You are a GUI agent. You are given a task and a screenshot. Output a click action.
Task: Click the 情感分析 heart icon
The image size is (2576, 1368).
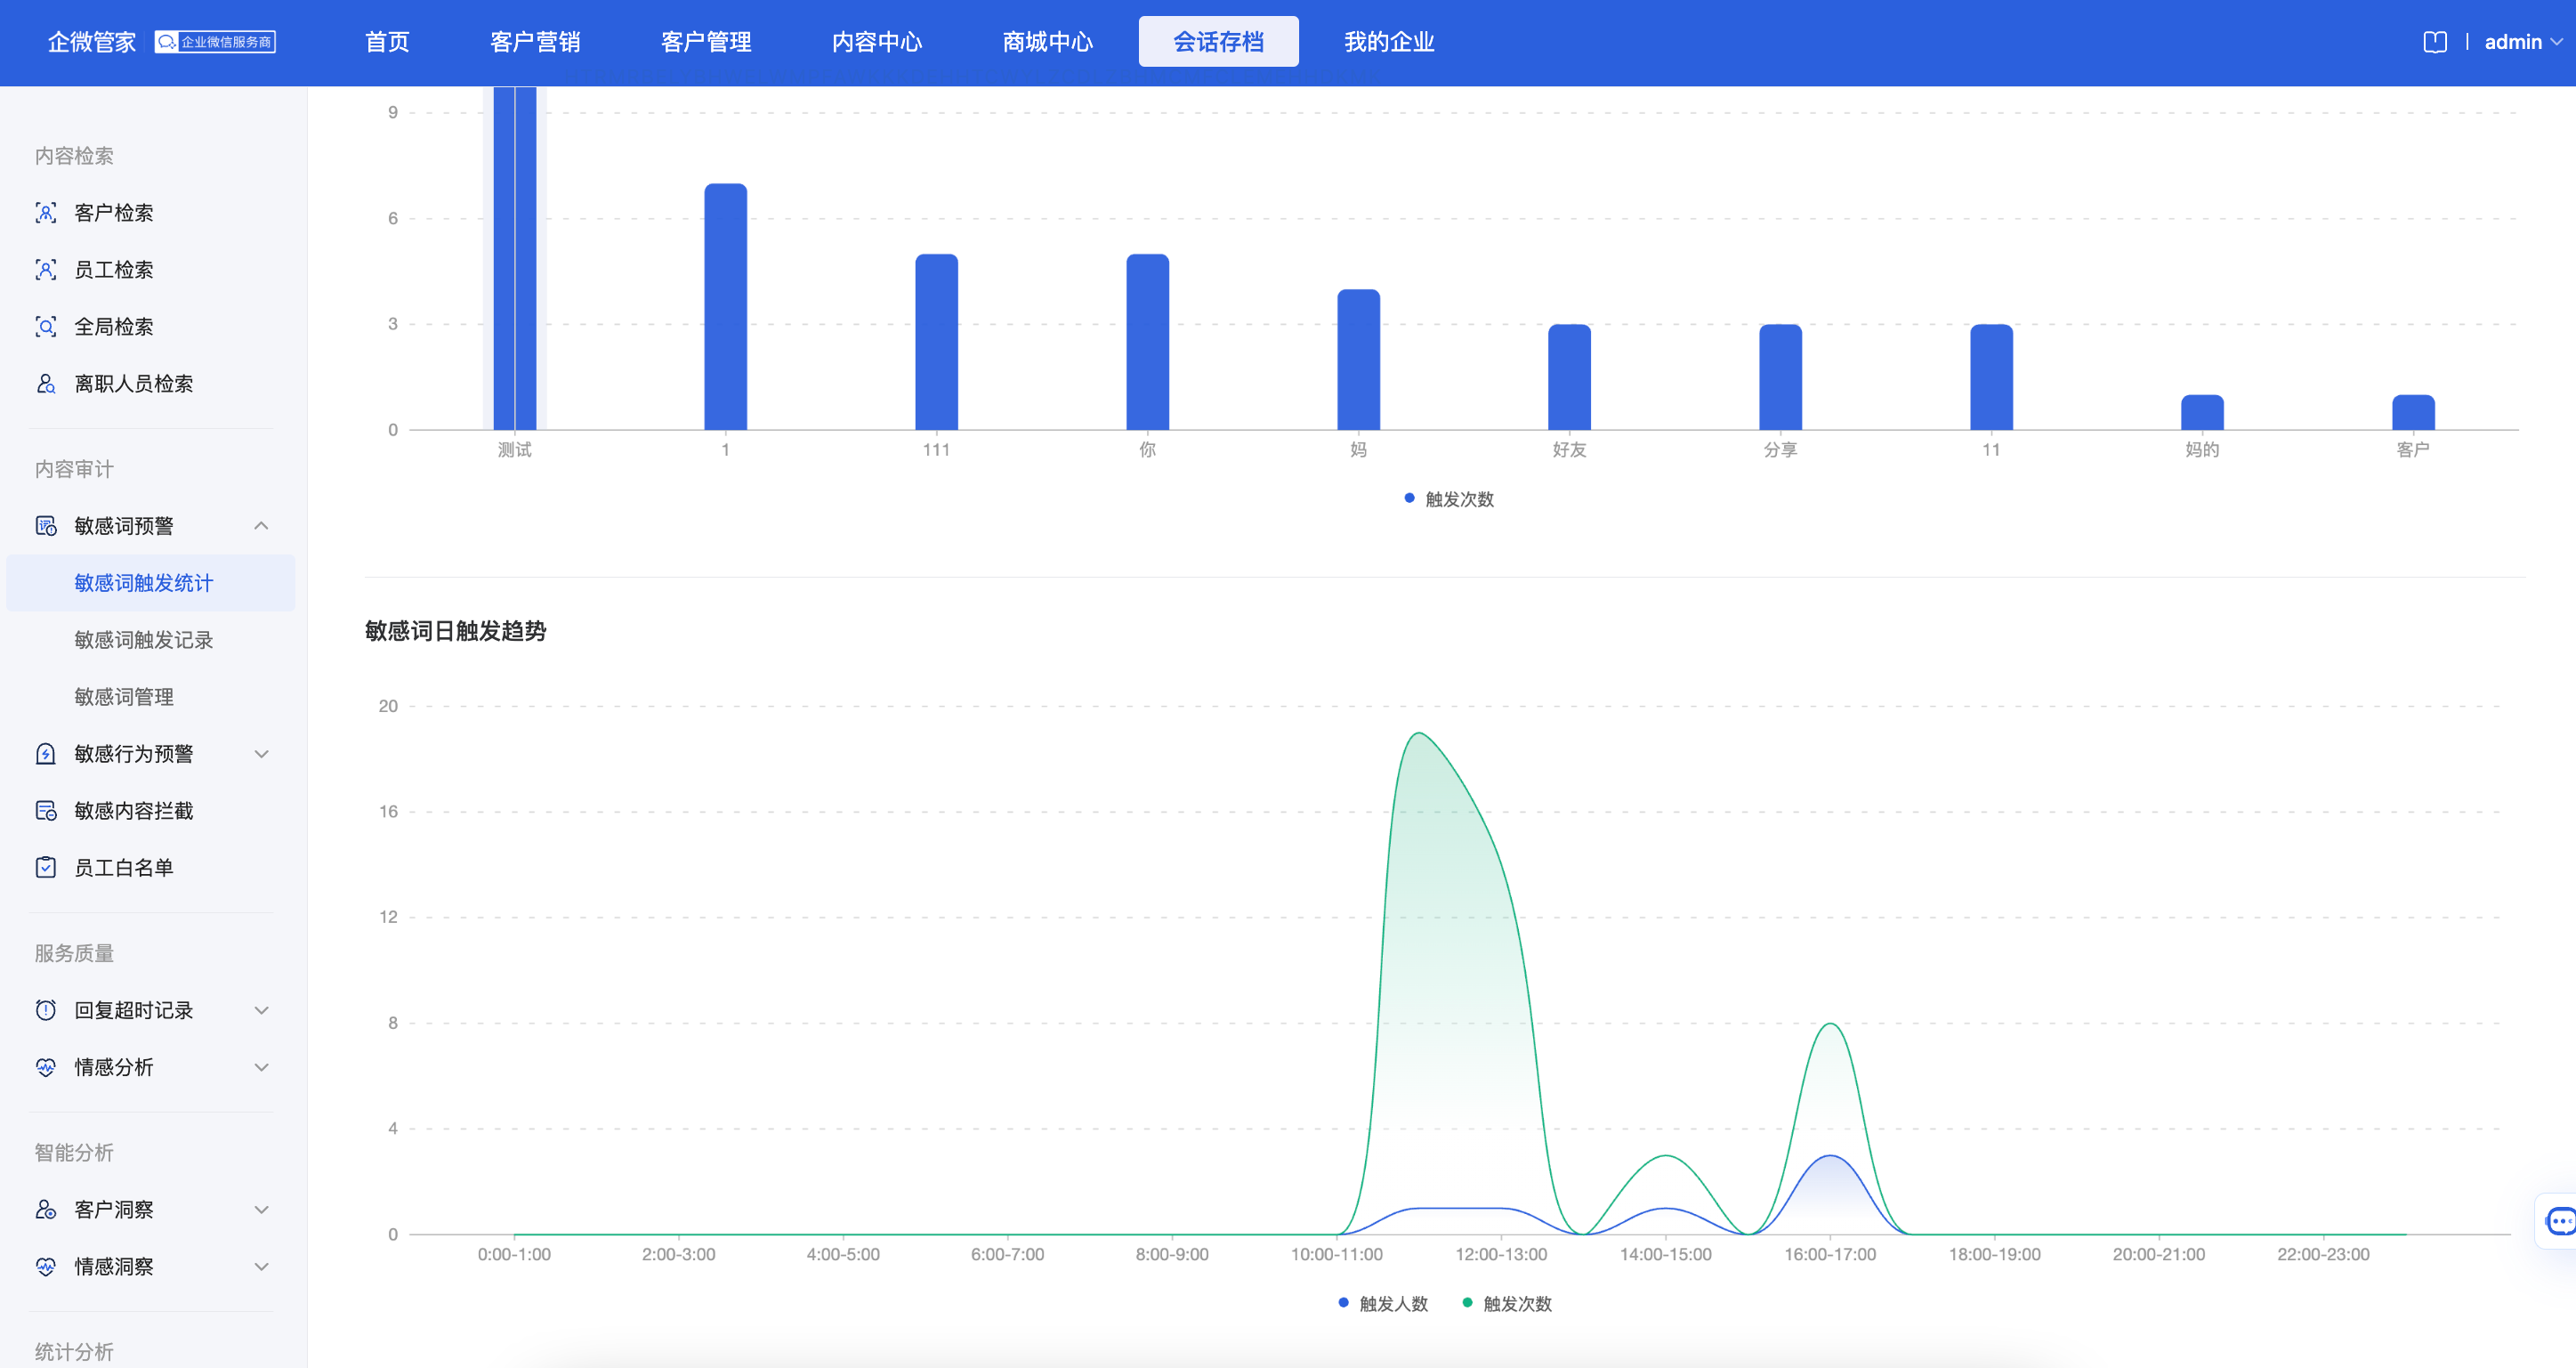pyautogui.click(x=46, y=1067)
